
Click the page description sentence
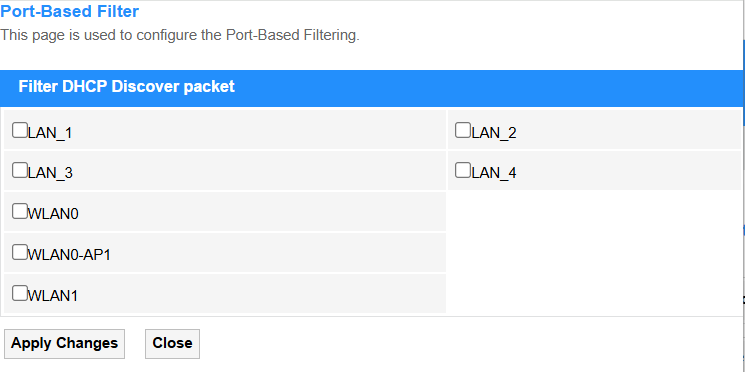180,35
